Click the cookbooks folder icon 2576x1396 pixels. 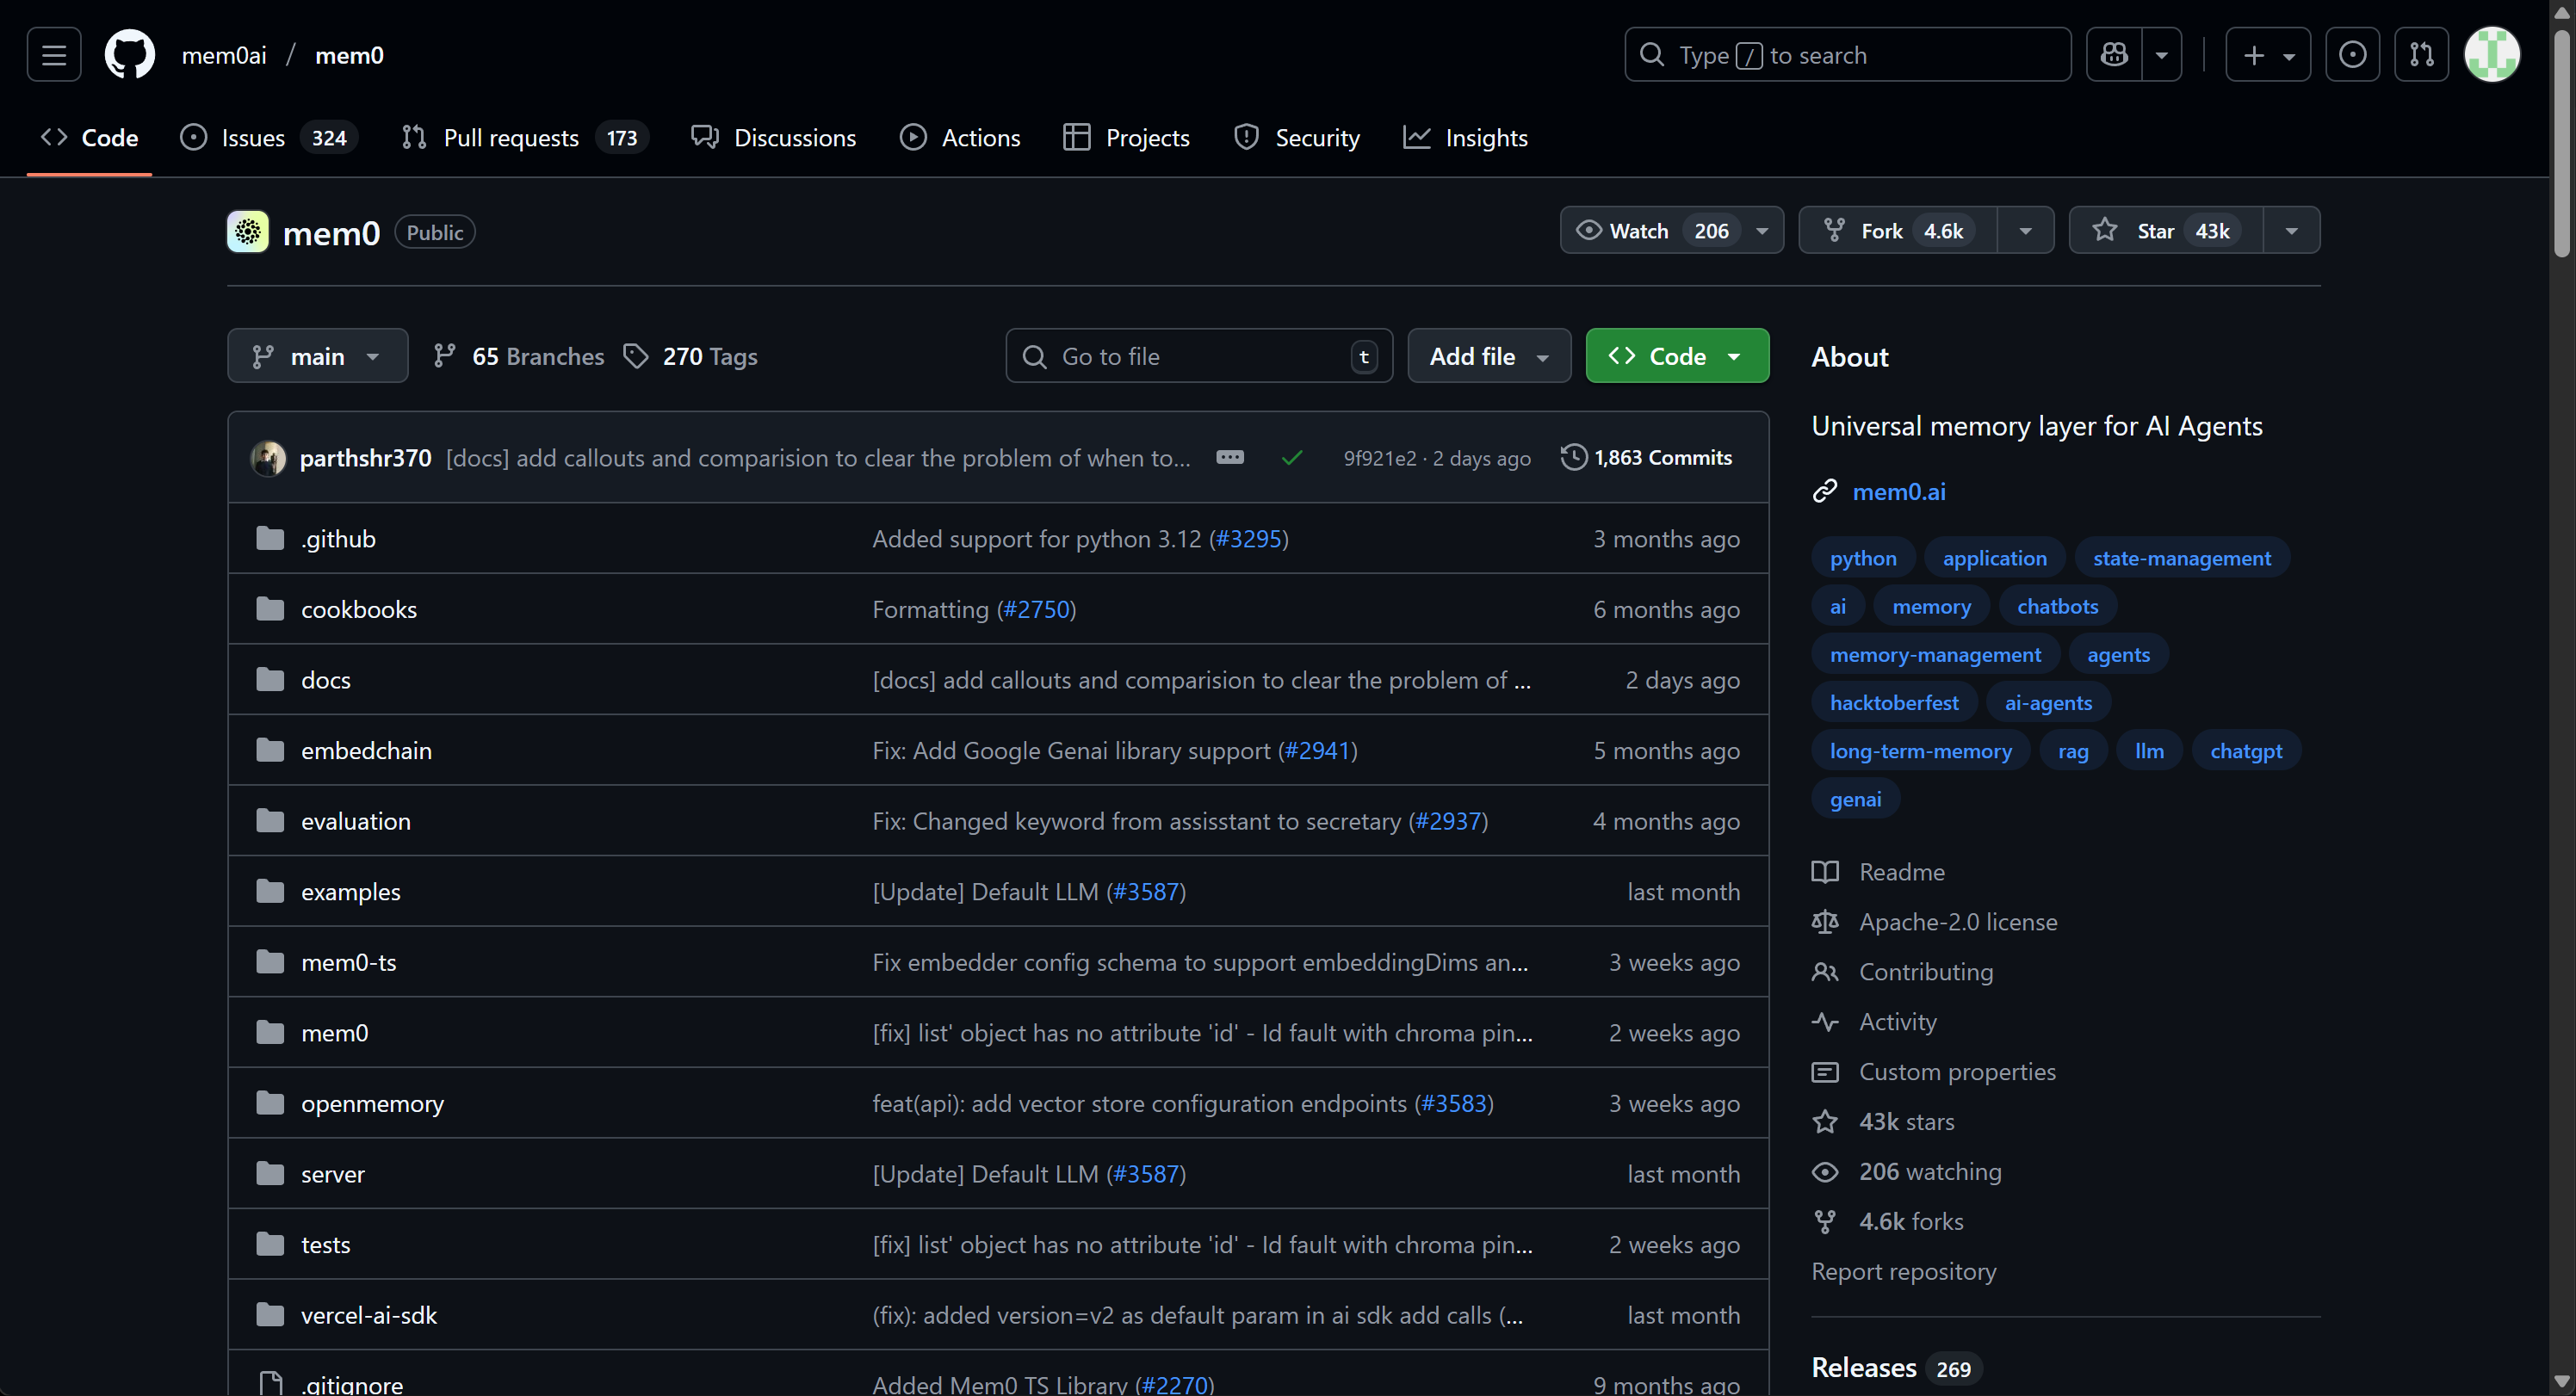click(x=270, y=609)
